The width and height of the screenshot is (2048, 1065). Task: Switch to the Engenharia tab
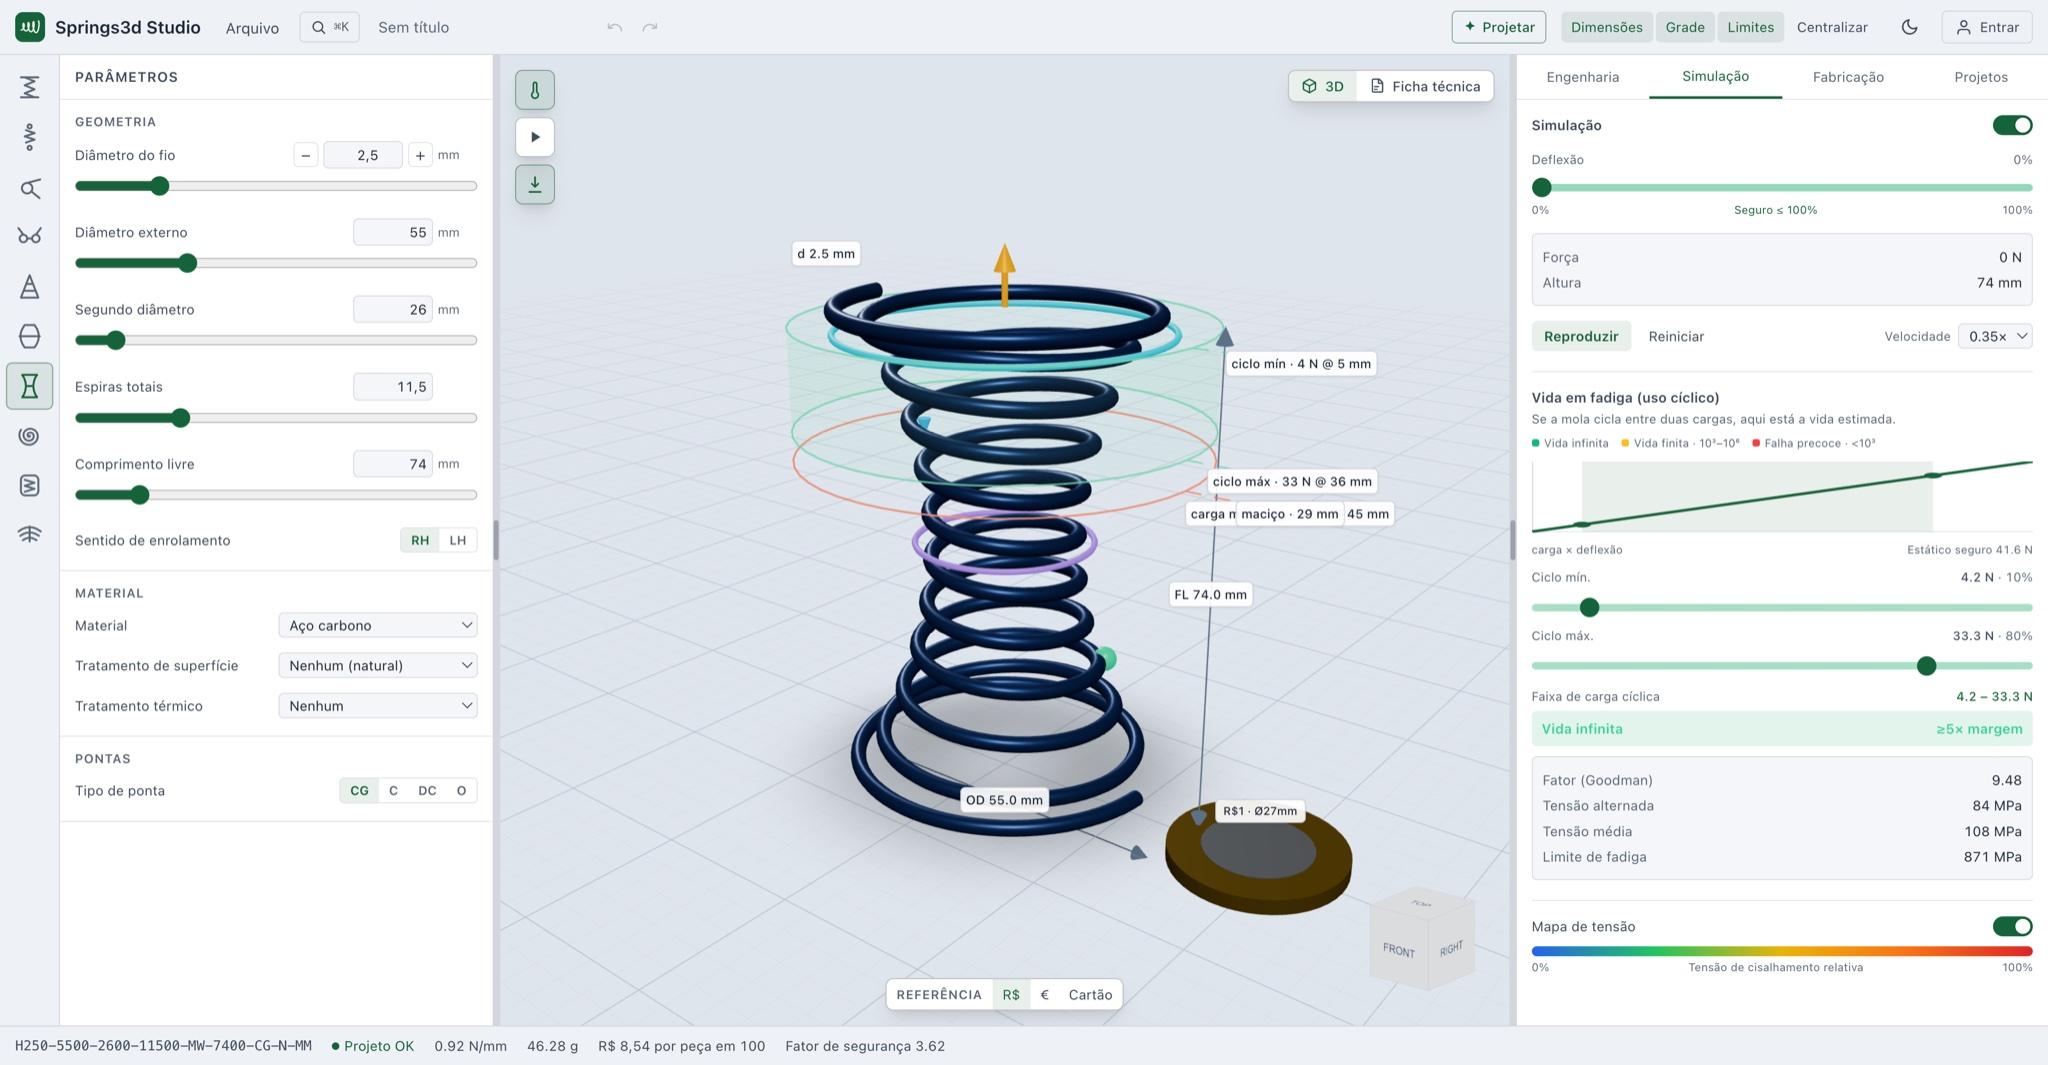coord(1582,77)
